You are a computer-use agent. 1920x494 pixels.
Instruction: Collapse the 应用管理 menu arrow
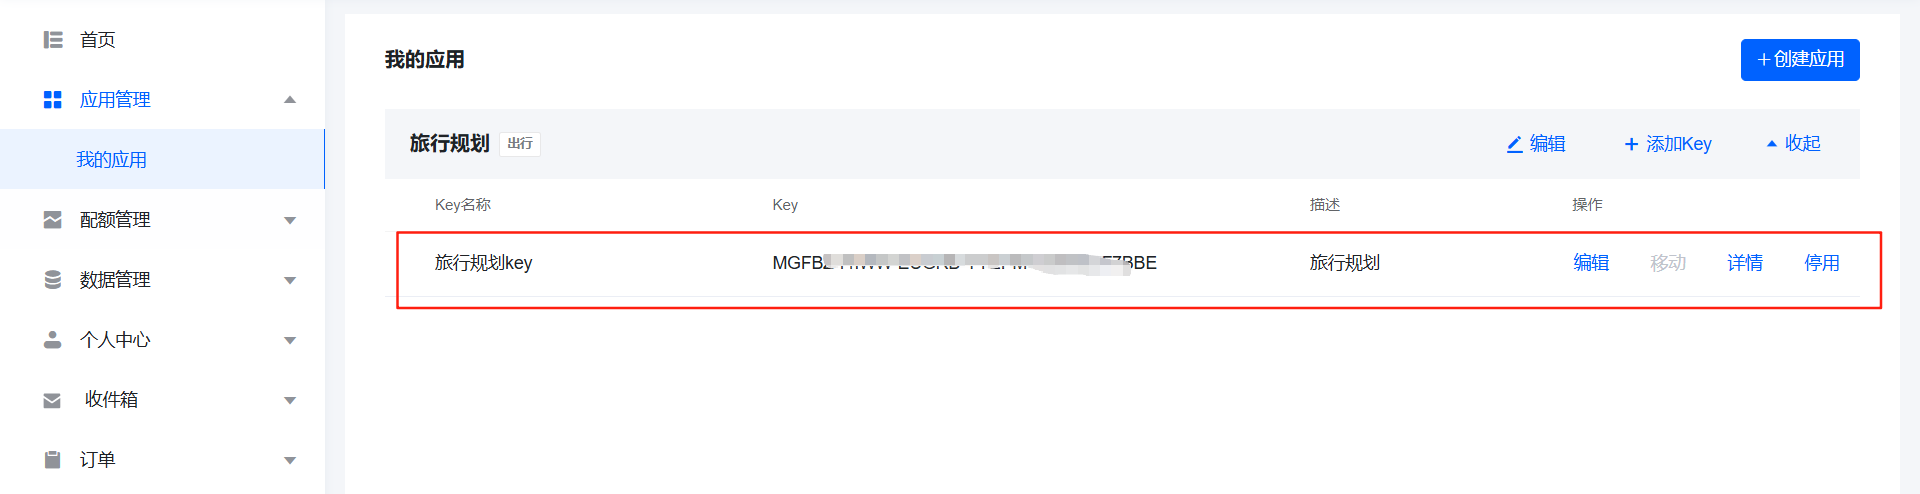(x=290, y=100)
